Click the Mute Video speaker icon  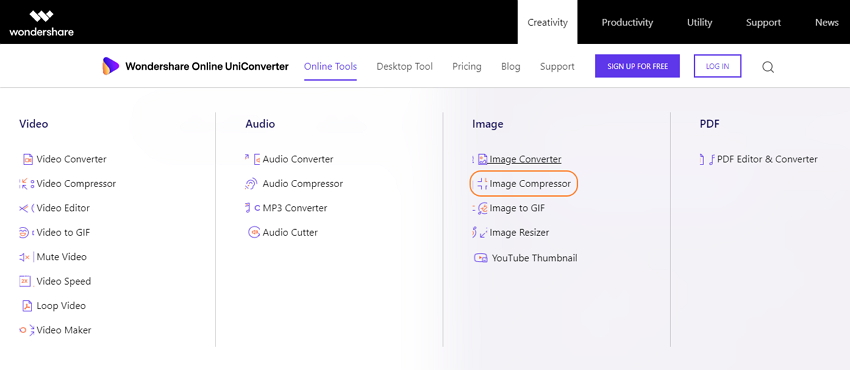(26, 257)
